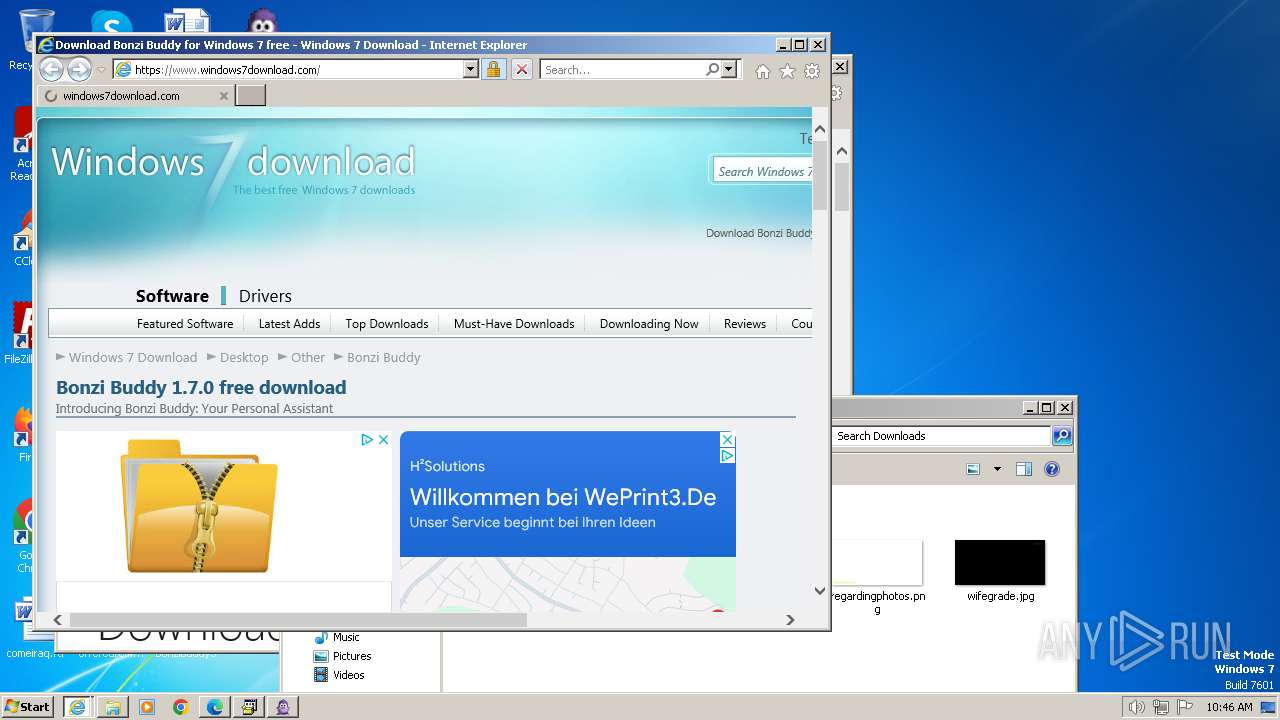Click the magnifier icon in IE search box
1280x720 pixels.
tap(712, 70)
